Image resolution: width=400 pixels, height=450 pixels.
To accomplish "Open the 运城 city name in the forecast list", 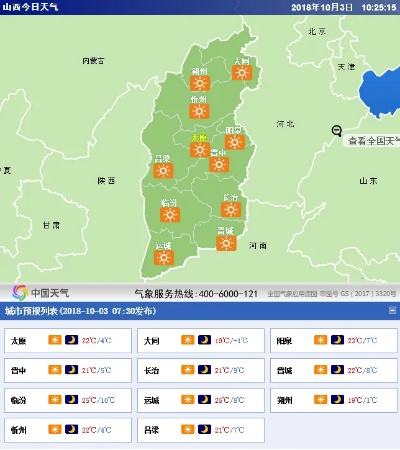I will click(151, 400).
